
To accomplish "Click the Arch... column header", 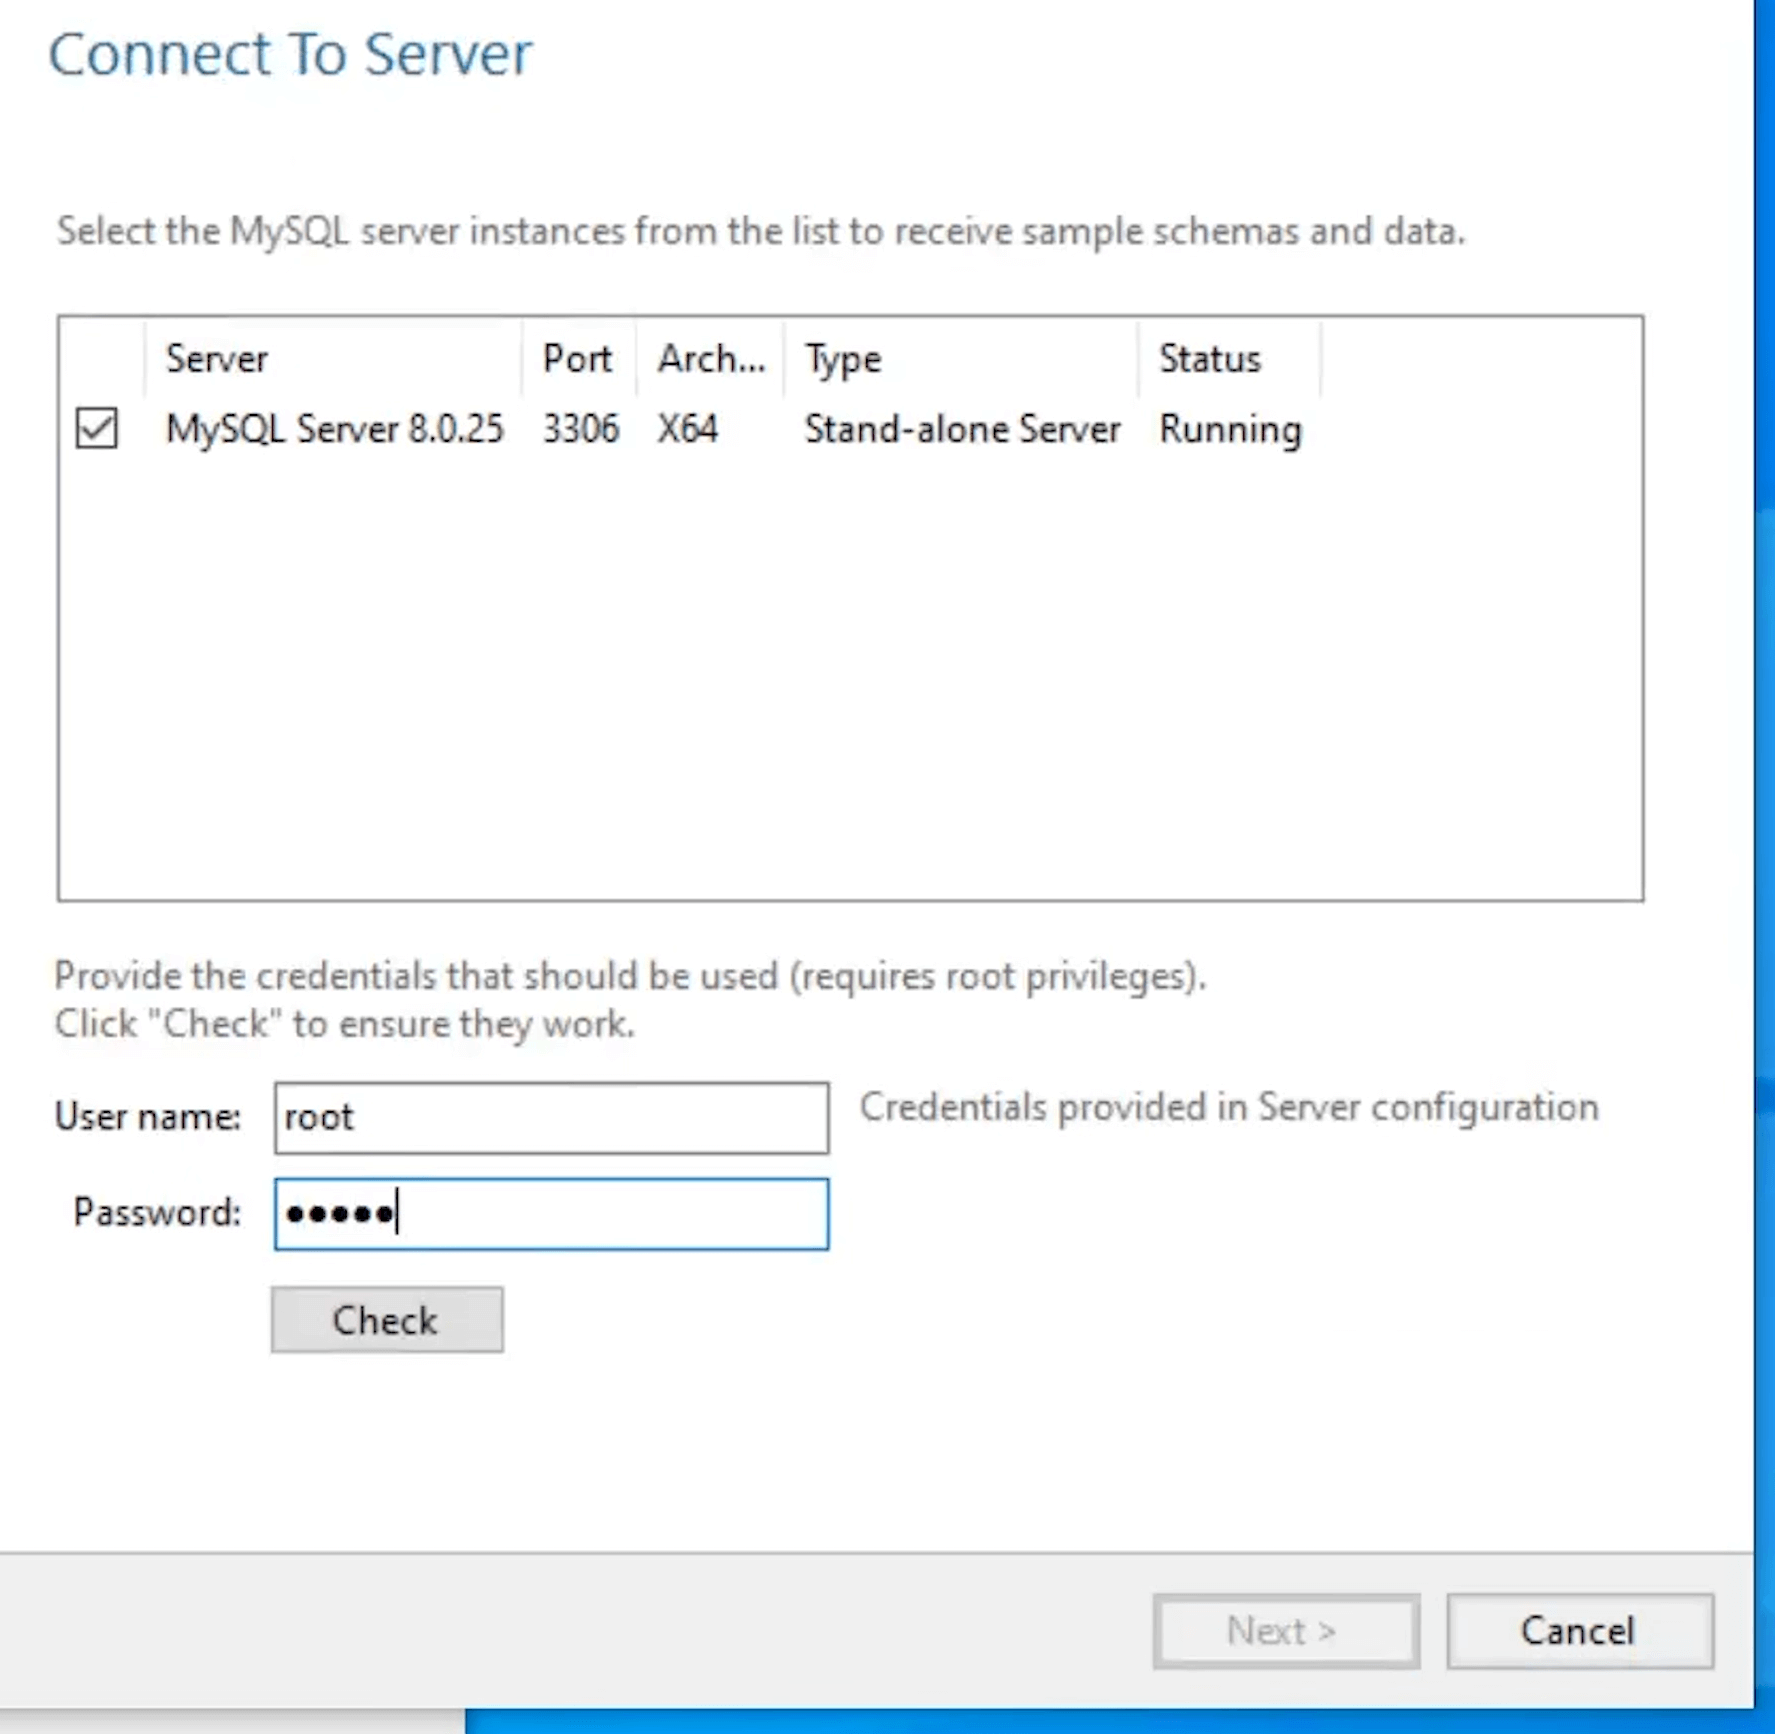I will (711, 358).
